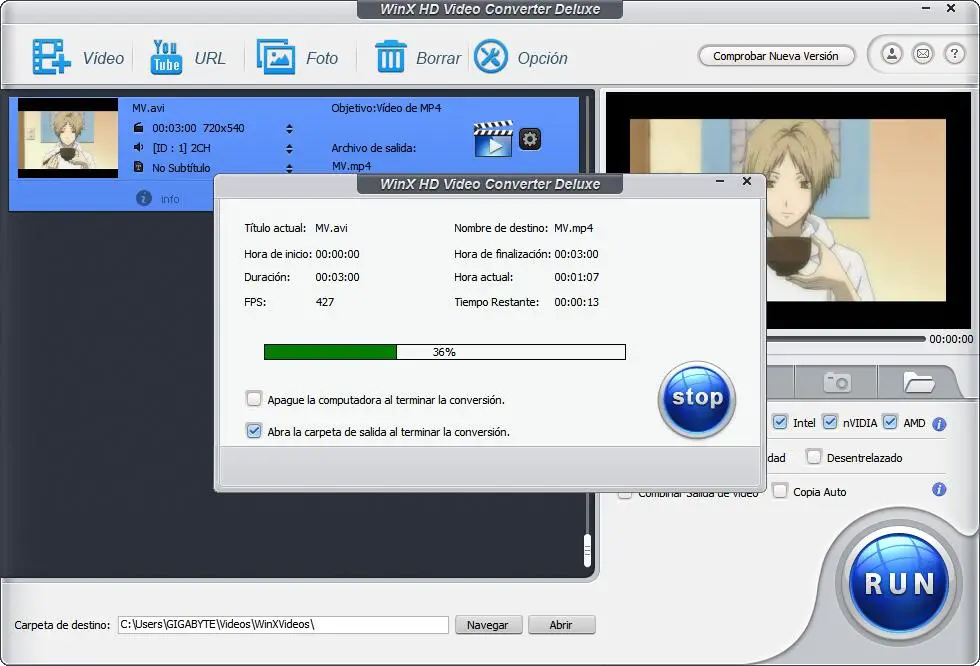980x666 pixels.
Task: Click the Borrar trash can icon
Action: pos(391,57)
